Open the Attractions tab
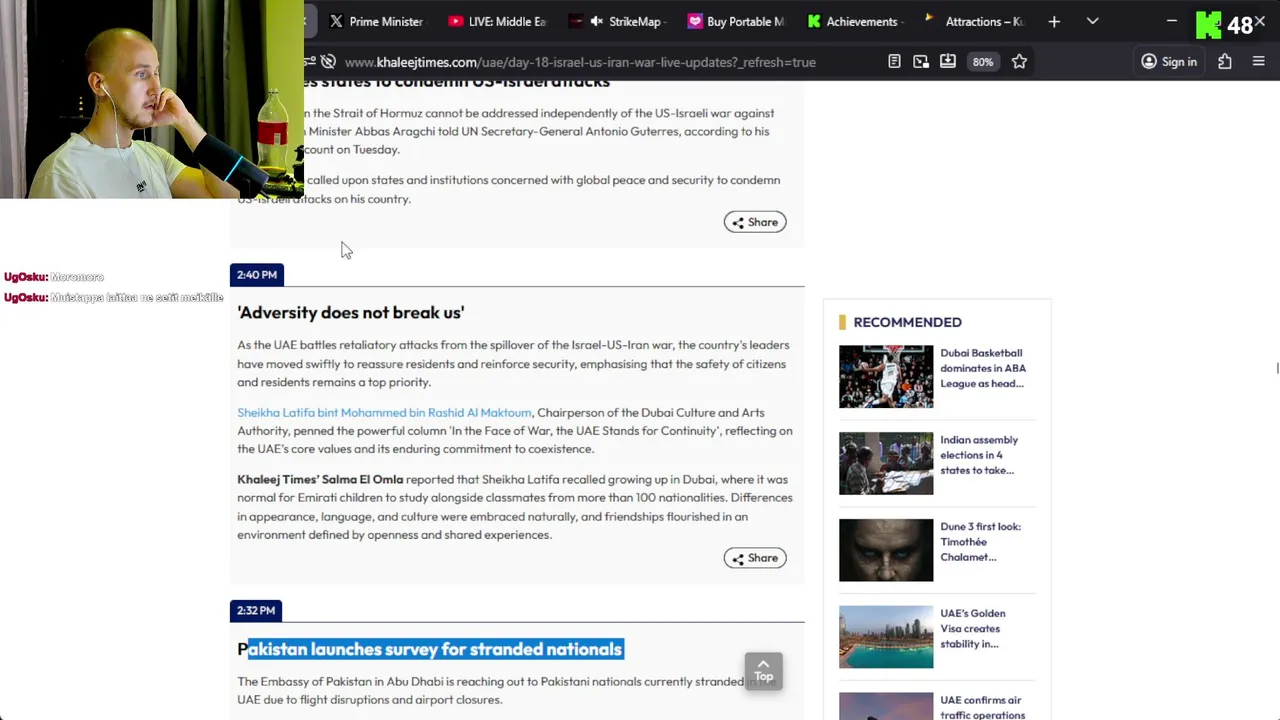Image resolution: width=1280 pixels, height=720 pixels. (x=976, y=21)
